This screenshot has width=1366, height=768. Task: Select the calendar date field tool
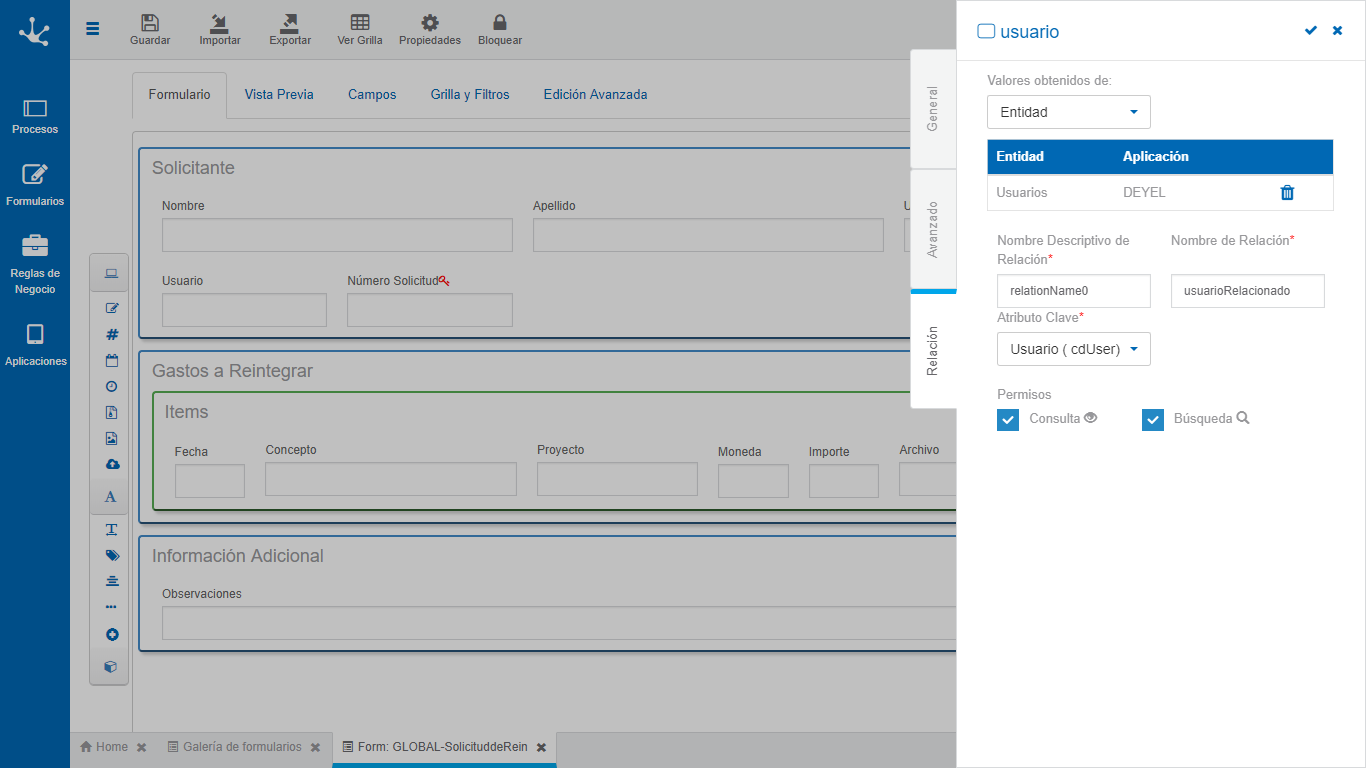[x=112, y=361]
